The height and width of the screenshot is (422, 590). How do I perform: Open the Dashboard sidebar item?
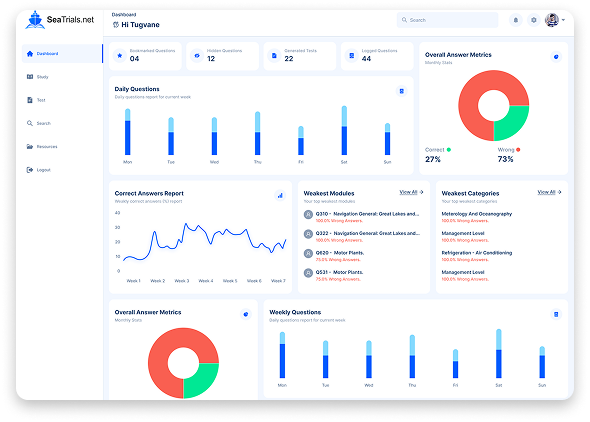pyautogui.click(x=62, y=53)
